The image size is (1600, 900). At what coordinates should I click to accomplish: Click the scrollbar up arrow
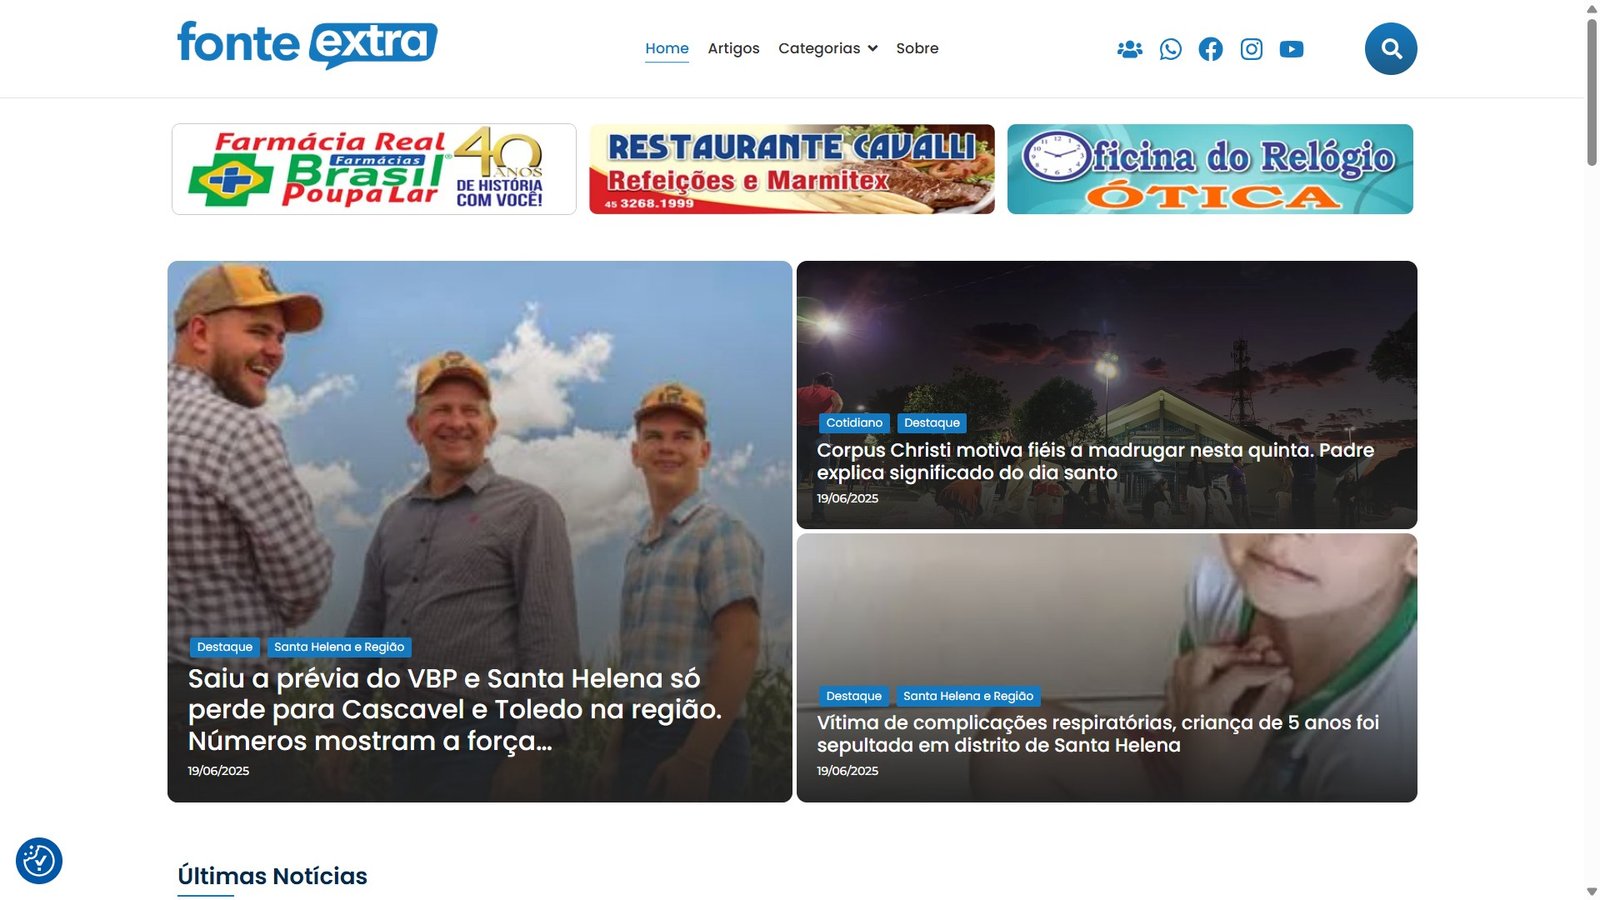point(1592,8)
